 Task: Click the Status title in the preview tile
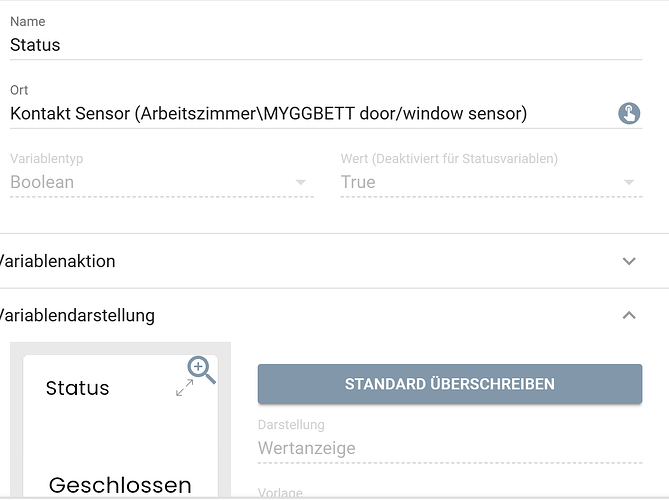(x=77, y=388)
